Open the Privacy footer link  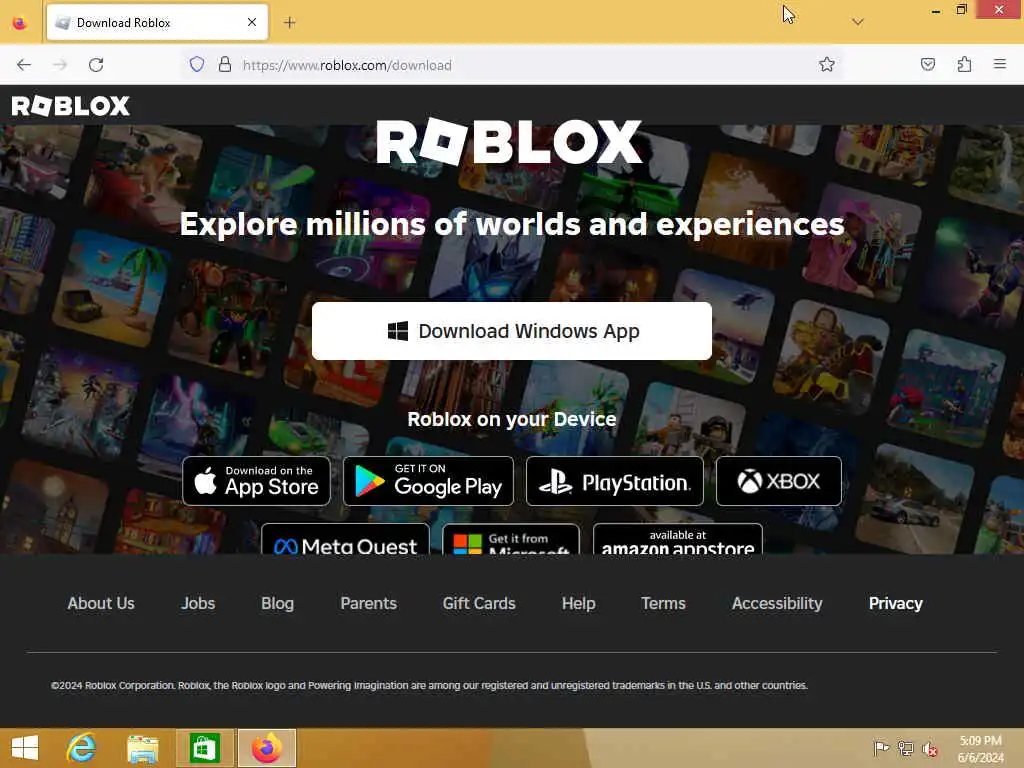pyautogui.click(x=895, y=603)
